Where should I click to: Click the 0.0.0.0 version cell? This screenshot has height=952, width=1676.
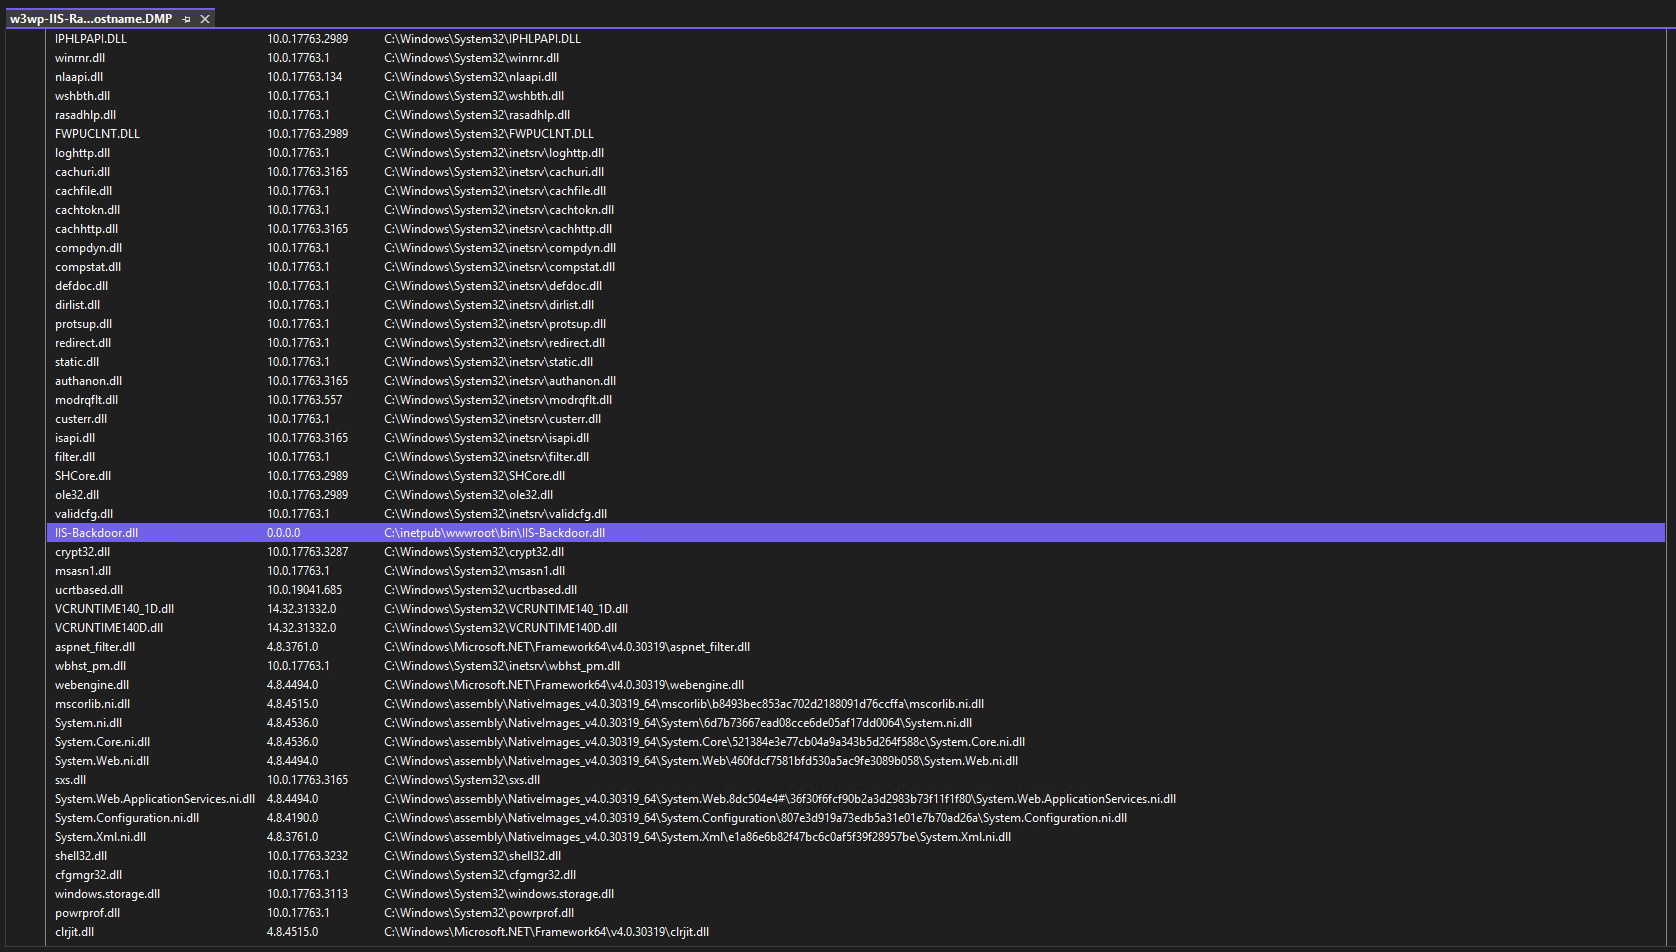[x=283, y=533]
